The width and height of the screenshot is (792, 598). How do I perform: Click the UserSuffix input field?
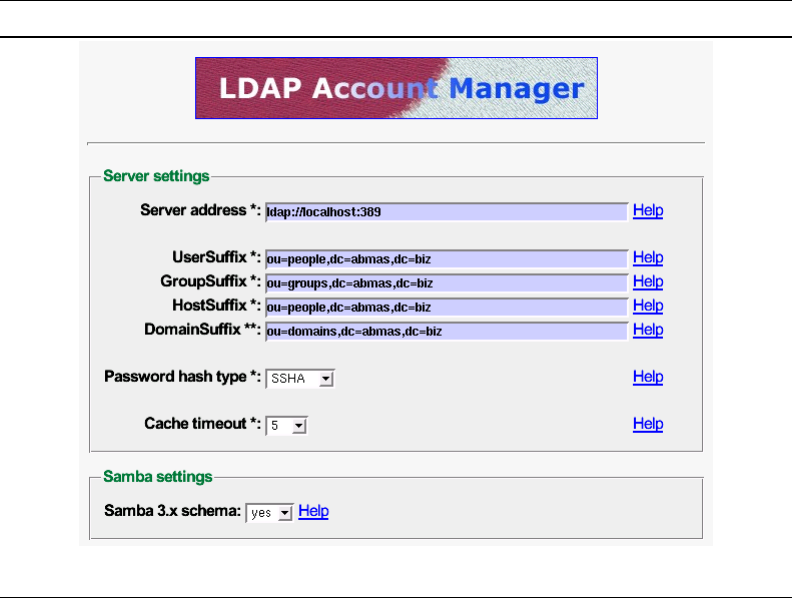click(x=447, y=259)
